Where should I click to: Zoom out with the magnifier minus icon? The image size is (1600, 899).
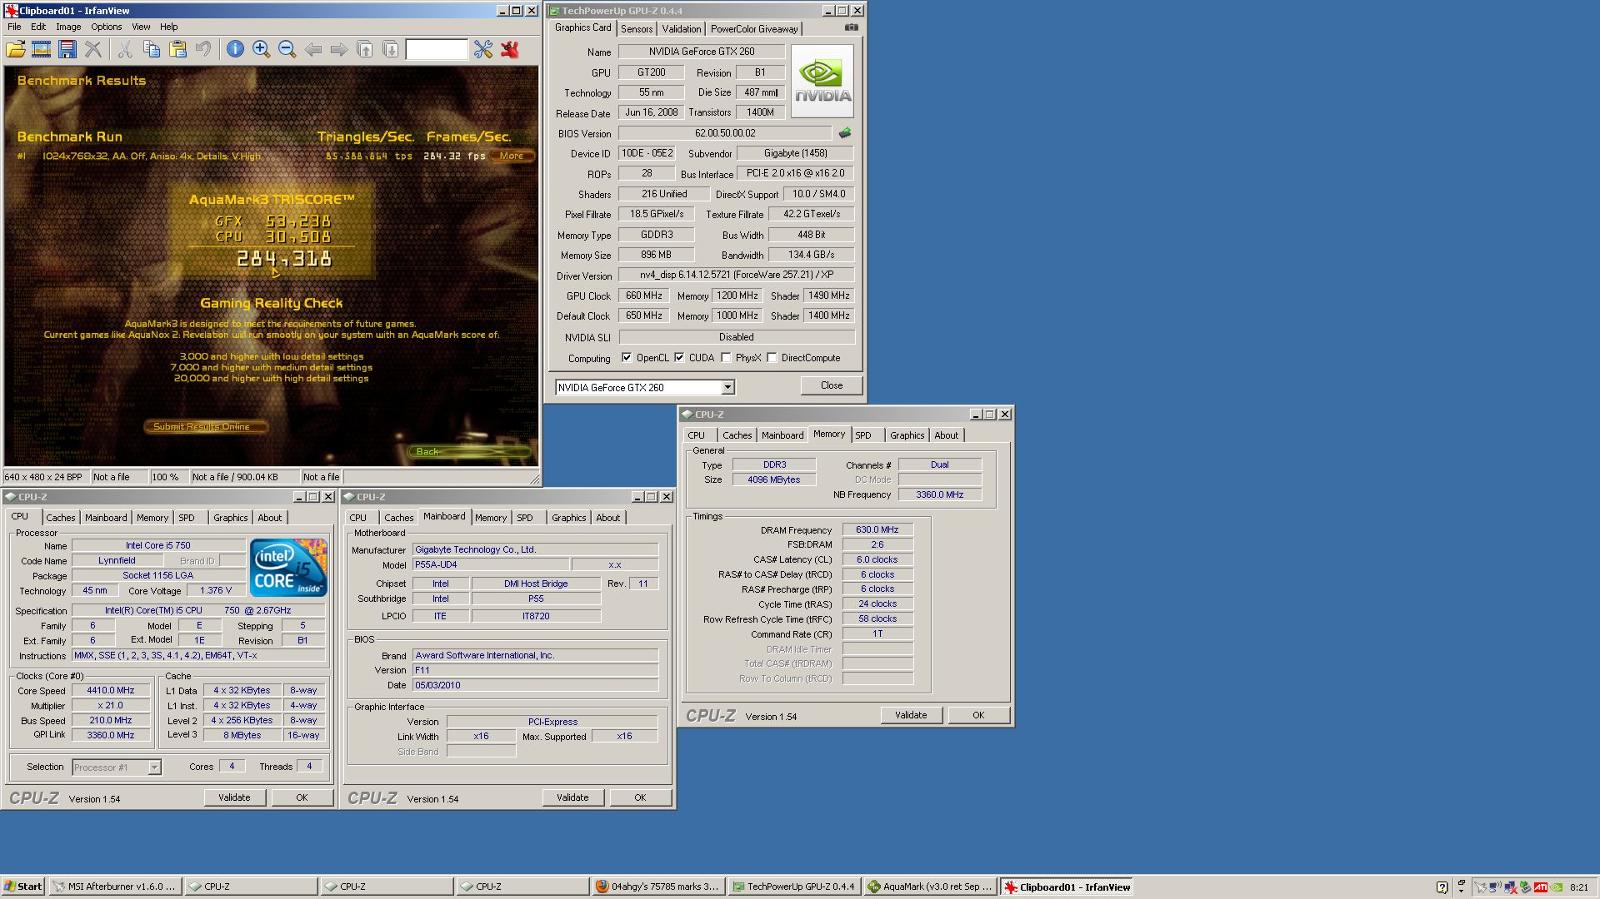[287, 49]
